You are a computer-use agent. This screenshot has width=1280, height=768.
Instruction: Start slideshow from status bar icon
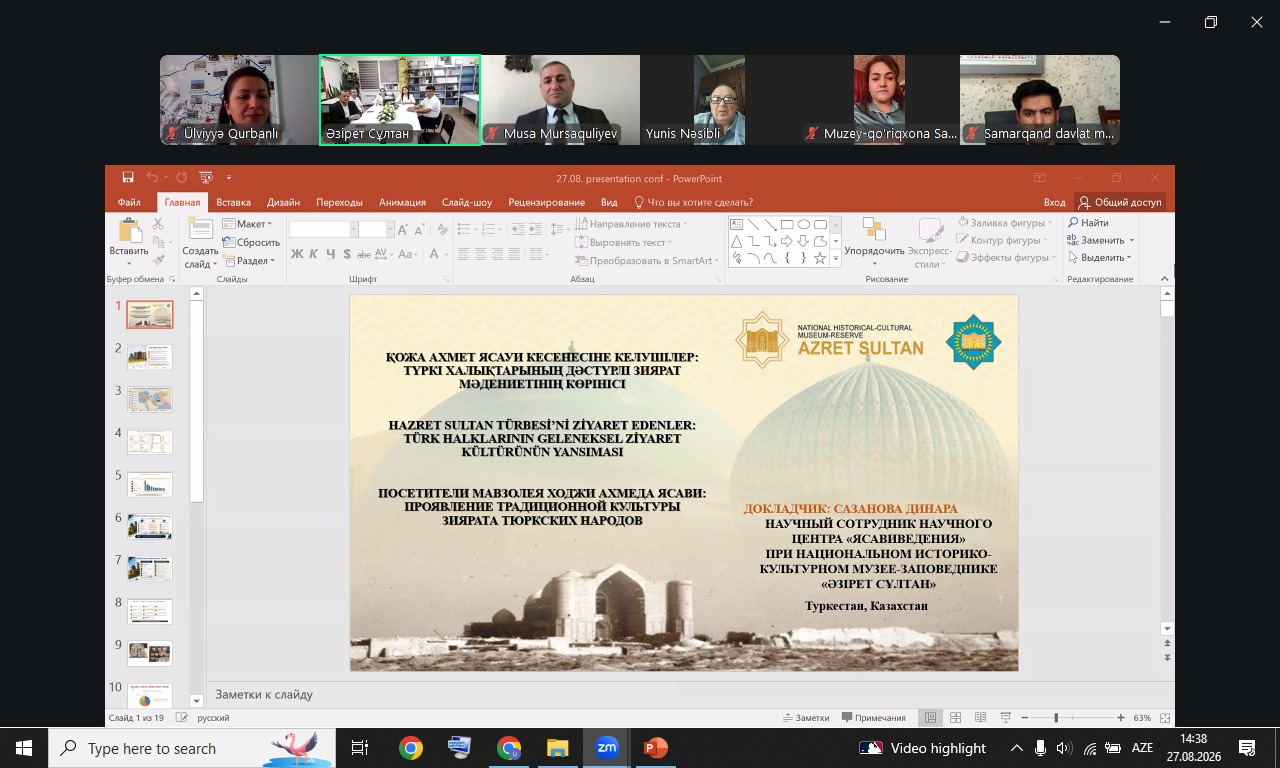click(x=1006, y=718)
